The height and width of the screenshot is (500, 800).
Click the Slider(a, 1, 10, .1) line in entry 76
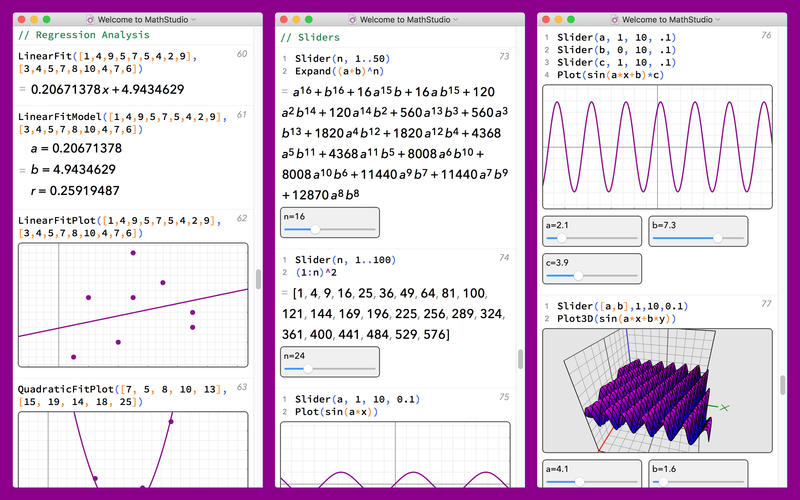tap(616, 38)
